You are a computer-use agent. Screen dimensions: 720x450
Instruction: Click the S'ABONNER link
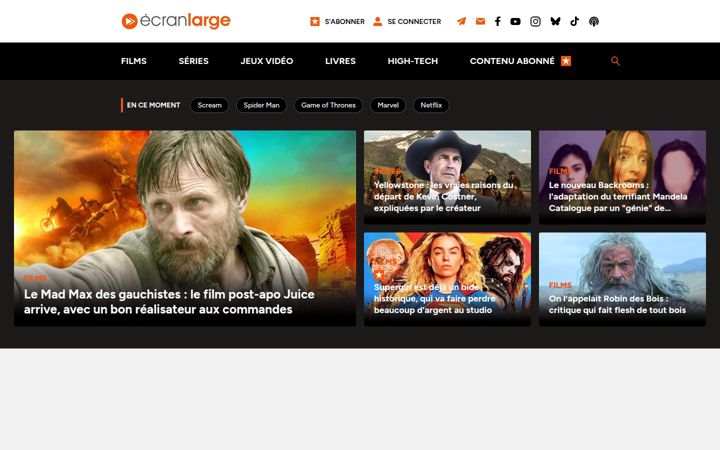tap(344, 22)
